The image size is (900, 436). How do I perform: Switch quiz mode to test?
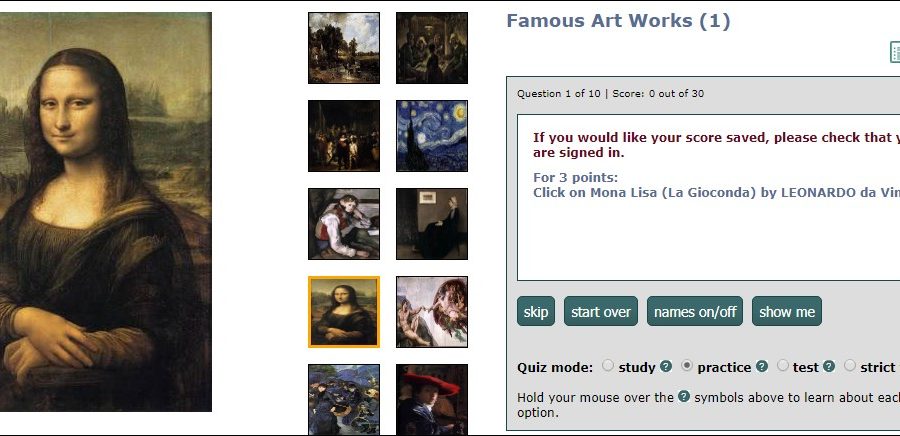(783, 366)
